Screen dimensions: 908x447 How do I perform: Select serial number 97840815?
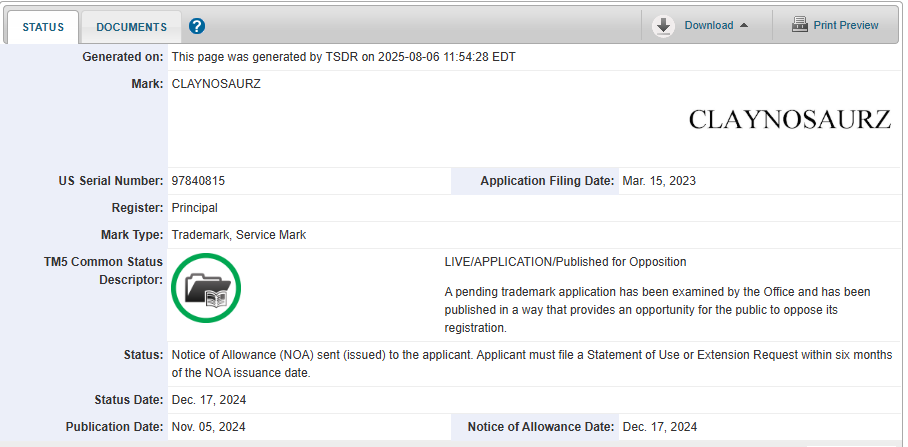(198, 181)
